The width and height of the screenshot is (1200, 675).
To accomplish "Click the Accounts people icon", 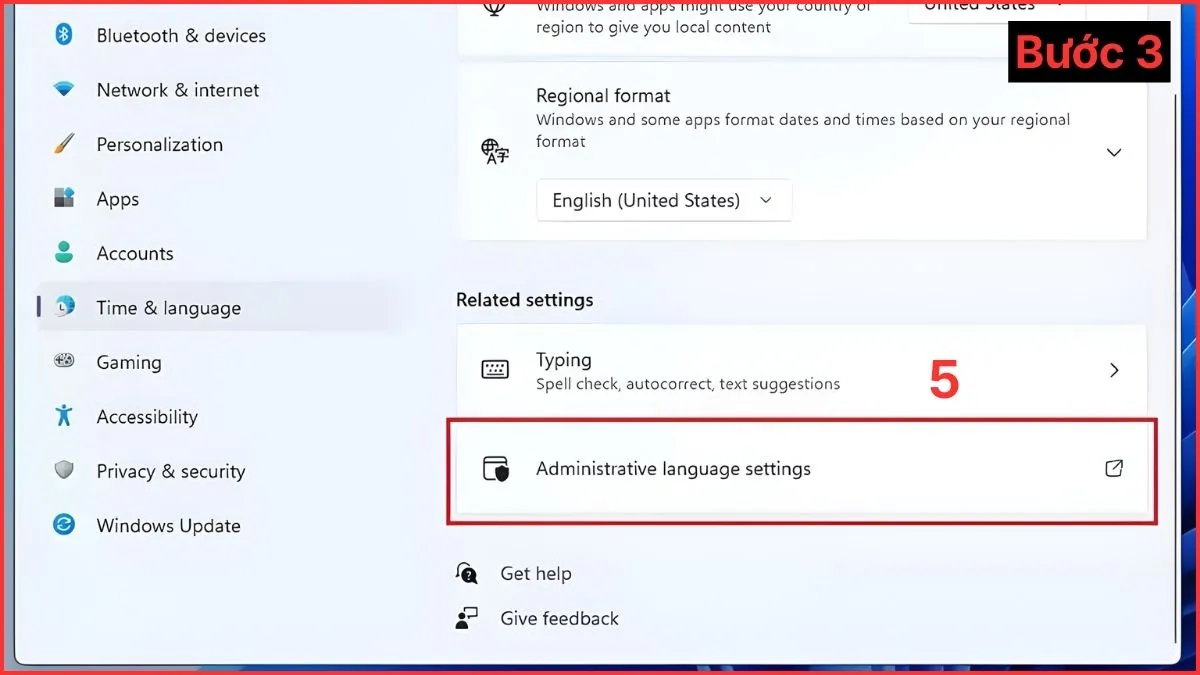I will pyautogui.click(x=62, y=253).
